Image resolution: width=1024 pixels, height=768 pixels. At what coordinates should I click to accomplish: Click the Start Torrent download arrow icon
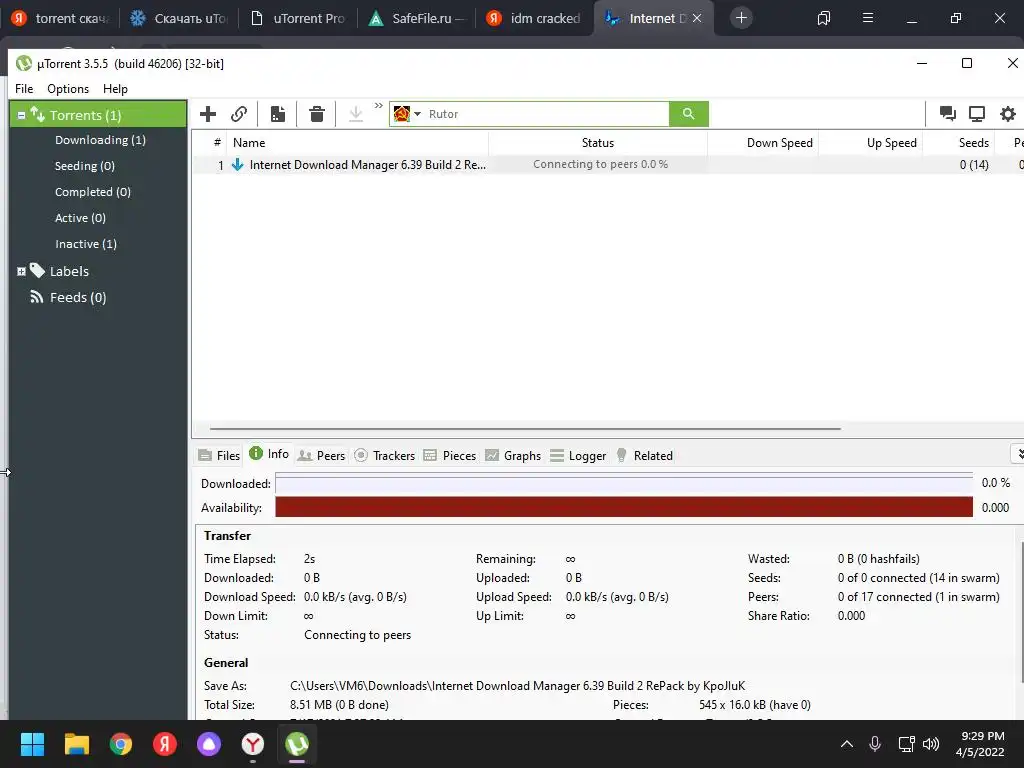pos(356,114)
